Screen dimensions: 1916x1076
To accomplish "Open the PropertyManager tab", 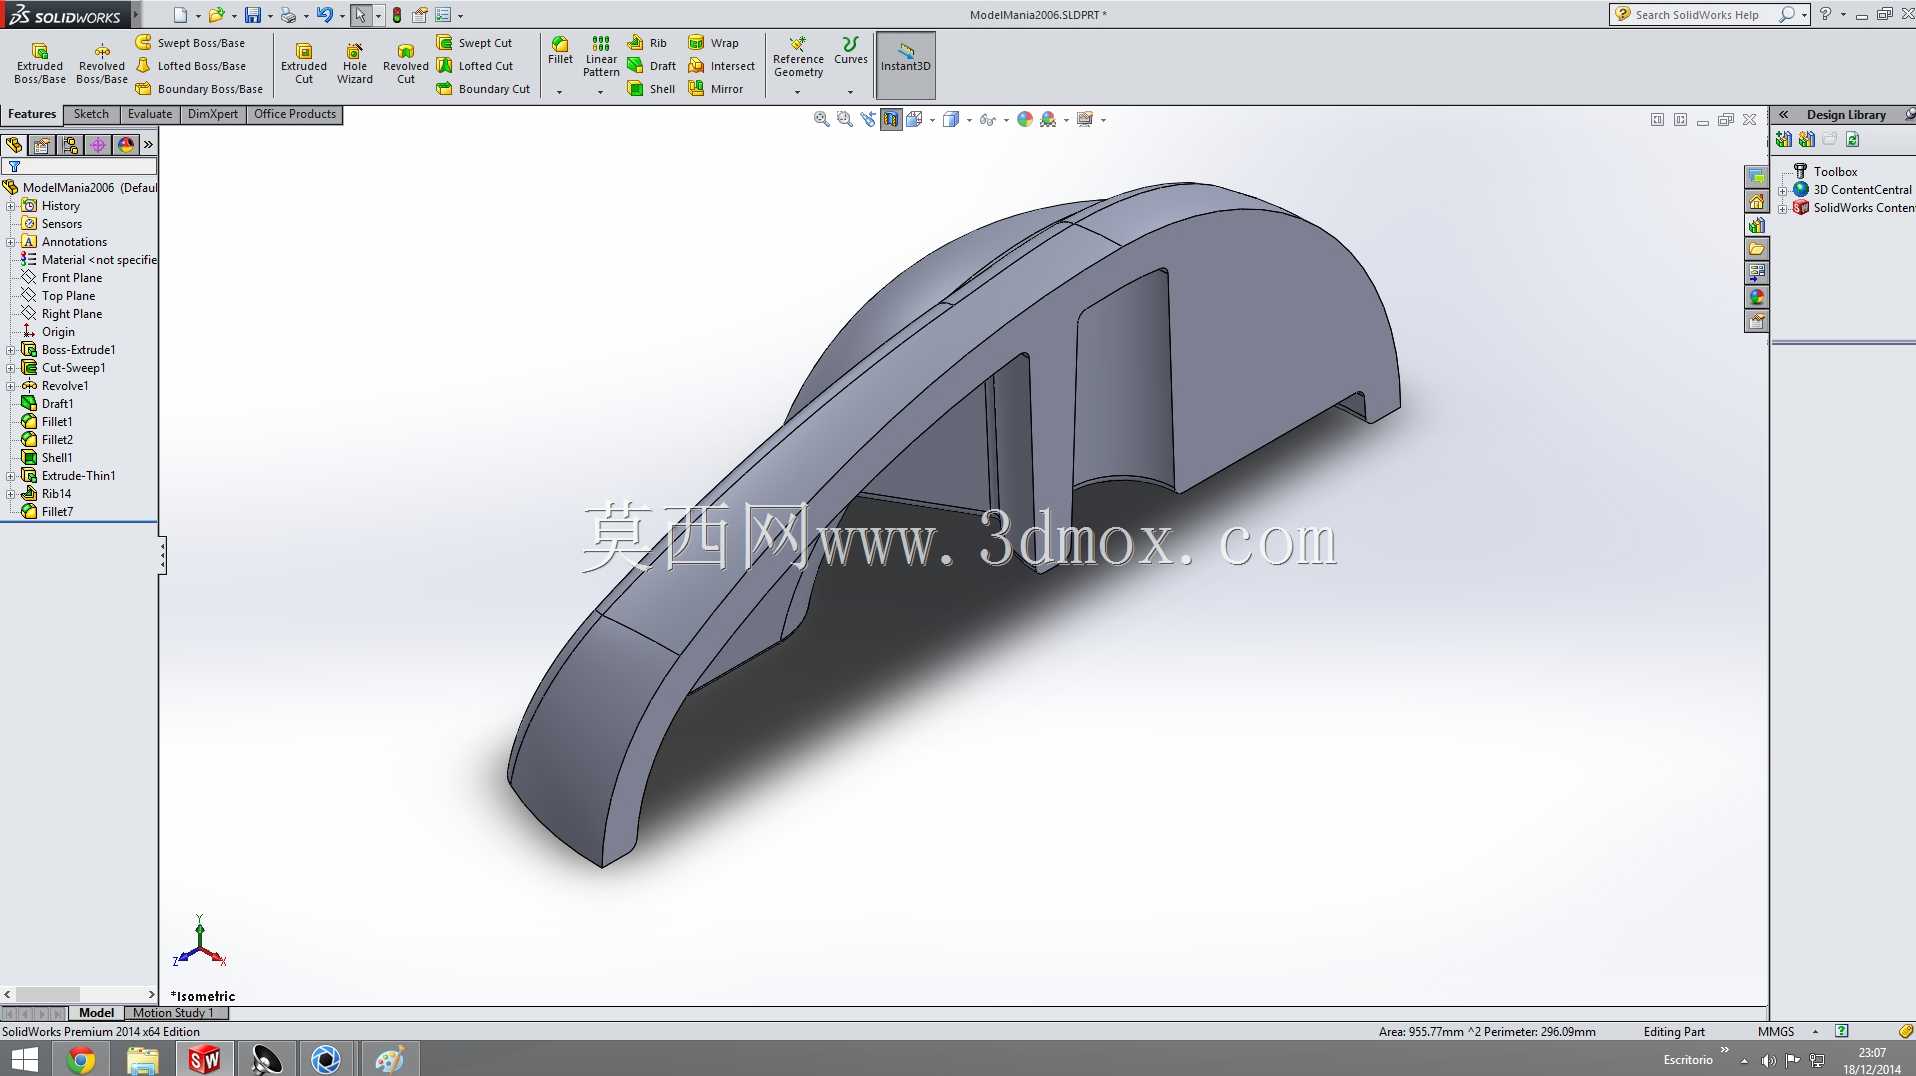I will pyautogui.click(x=42, y=145).
